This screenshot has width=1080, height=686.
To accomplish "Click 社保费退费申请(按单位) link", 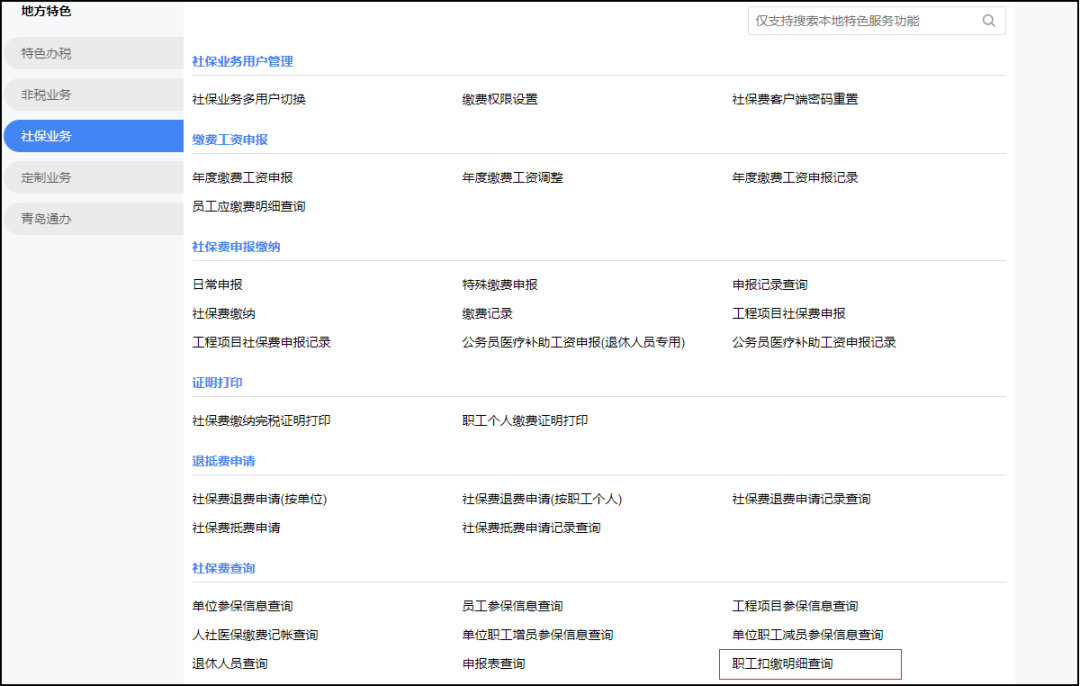I will coord(260,499).
